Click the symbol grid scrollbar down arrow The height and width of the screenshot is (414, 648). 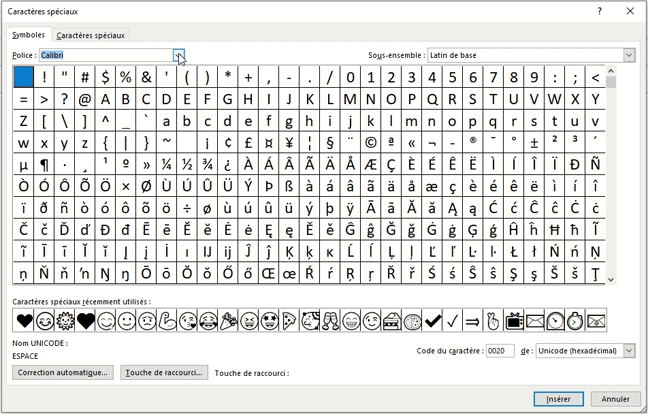[x=611, y=280]
